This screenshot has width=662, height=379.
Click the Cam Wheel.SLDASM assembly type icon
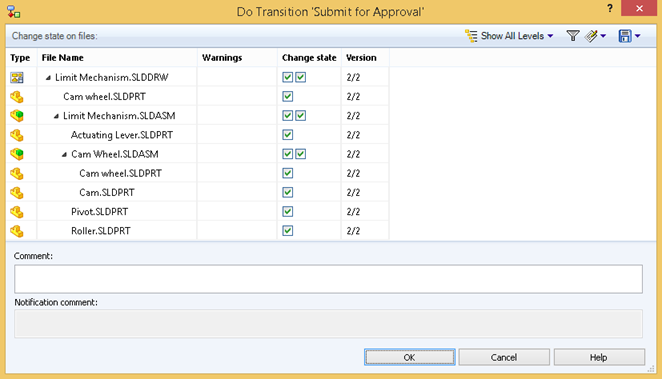[x=17, y=154]
